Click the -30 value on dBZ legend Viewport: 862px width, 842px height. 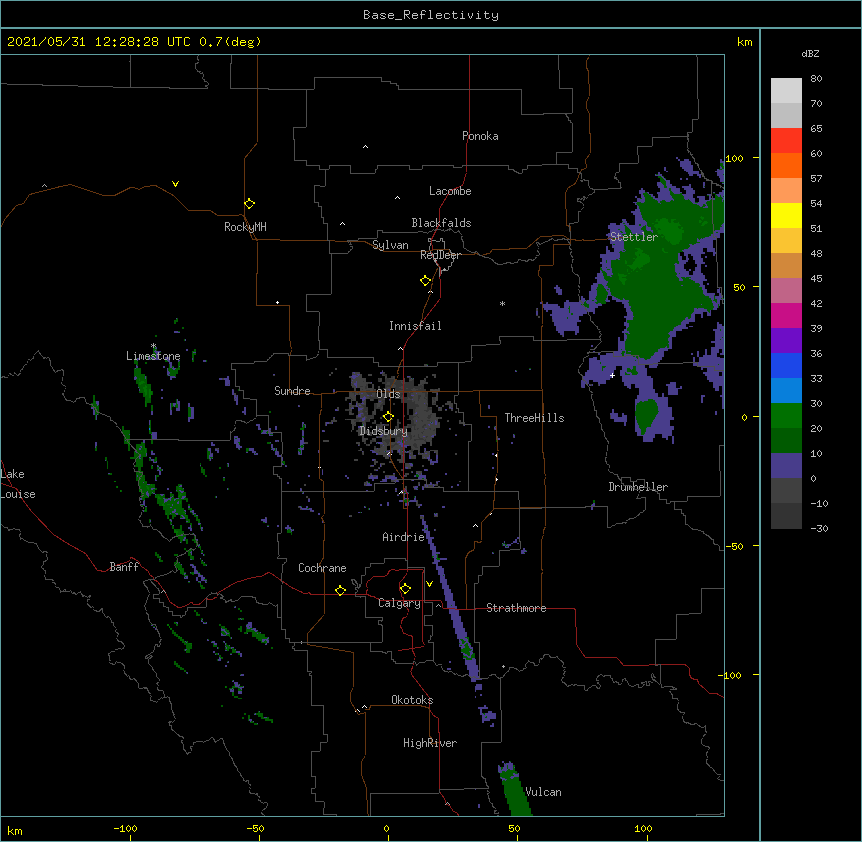(819, 529)
